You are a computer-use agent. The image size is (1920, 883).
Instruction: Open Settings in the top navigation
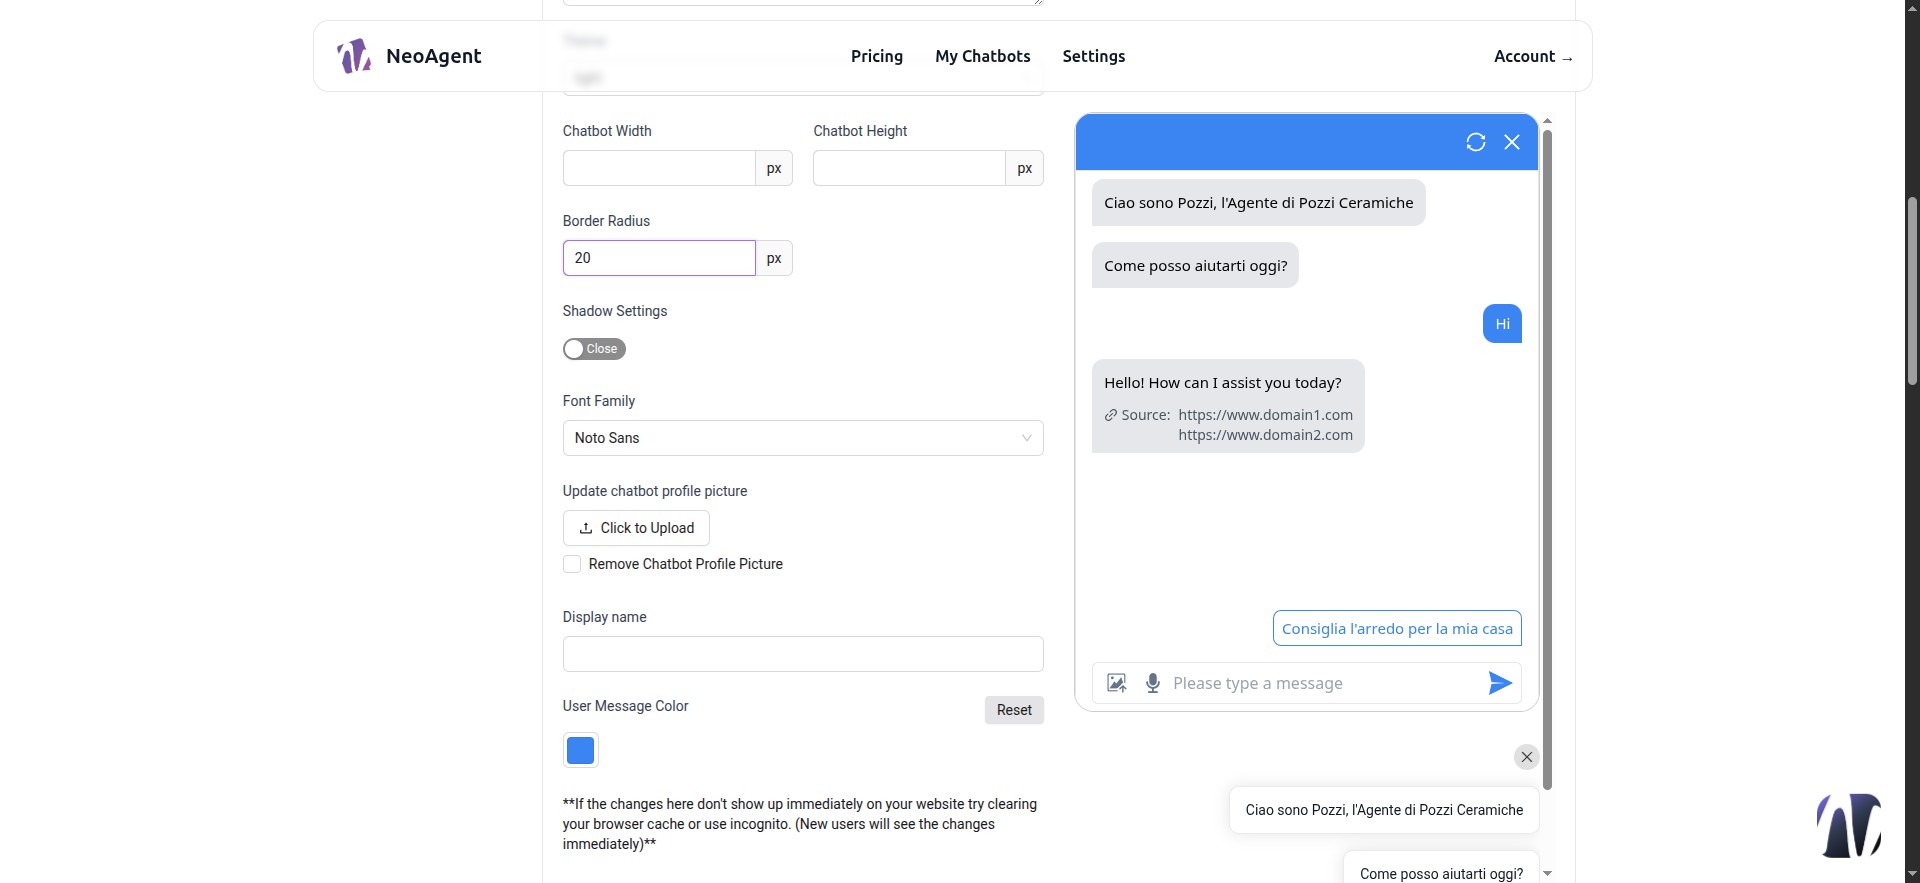1094,56
